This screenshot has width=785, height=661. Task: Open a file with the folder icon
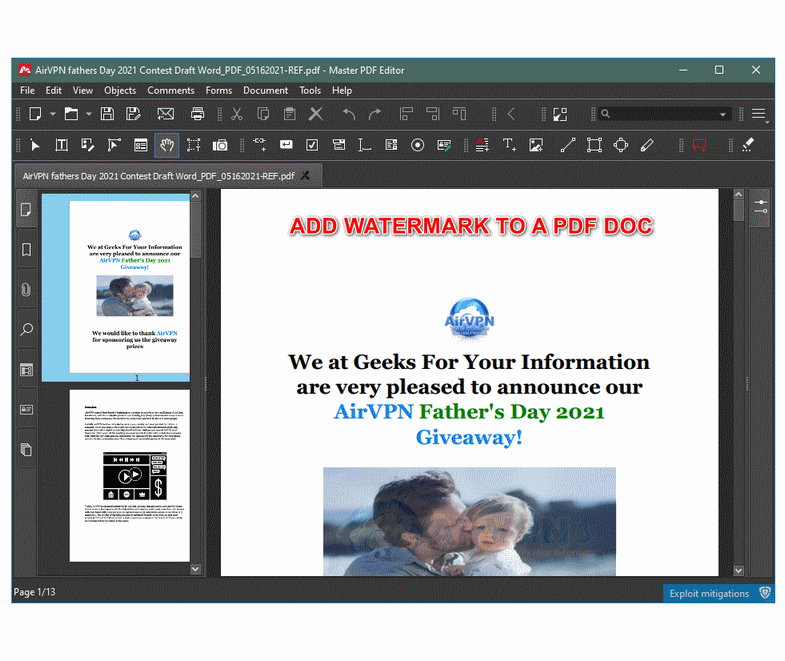(71, 114)
